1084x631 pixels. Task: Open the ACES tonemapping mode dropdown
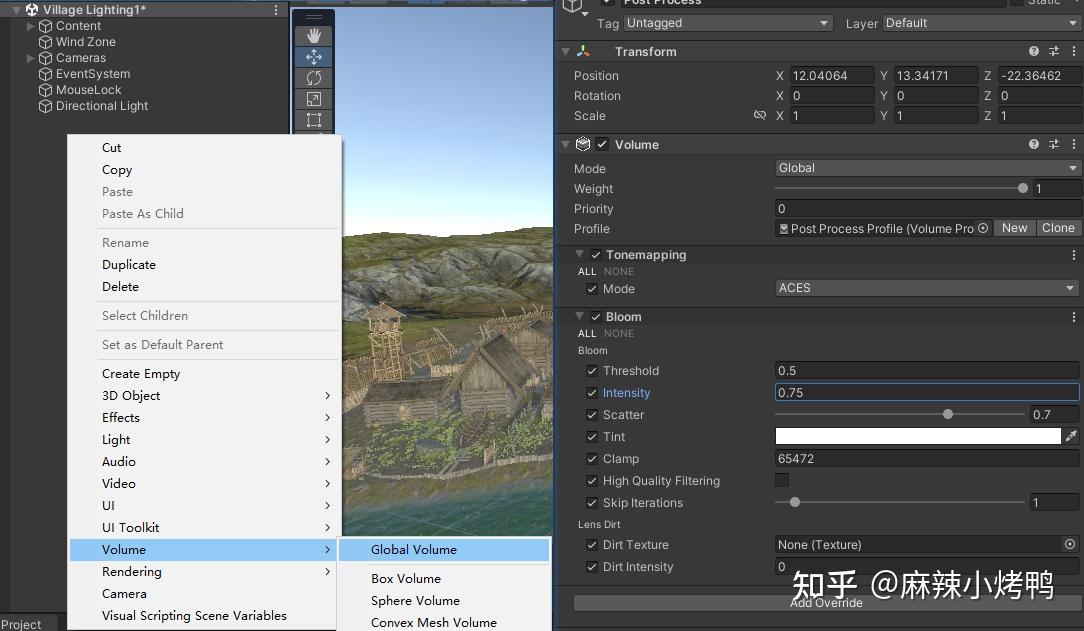tap(926, 287)
